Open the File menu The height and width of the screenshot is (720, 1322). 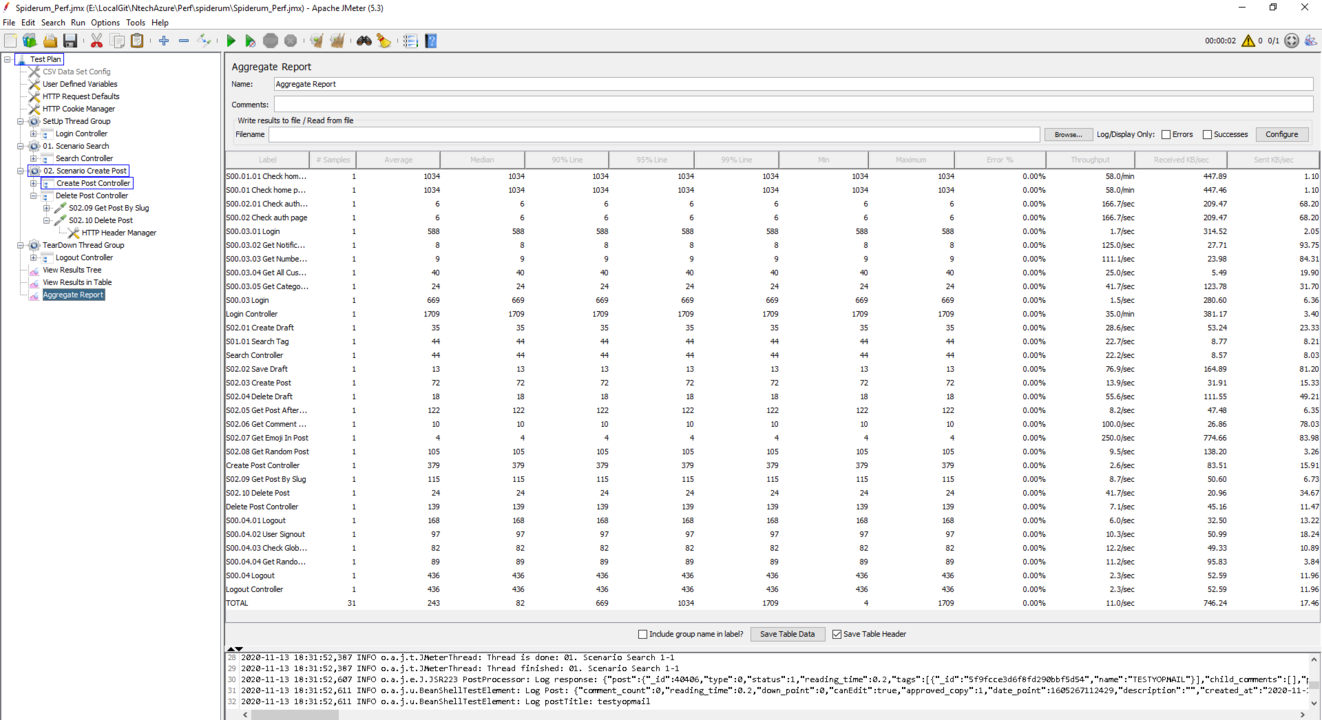[9, 22]
